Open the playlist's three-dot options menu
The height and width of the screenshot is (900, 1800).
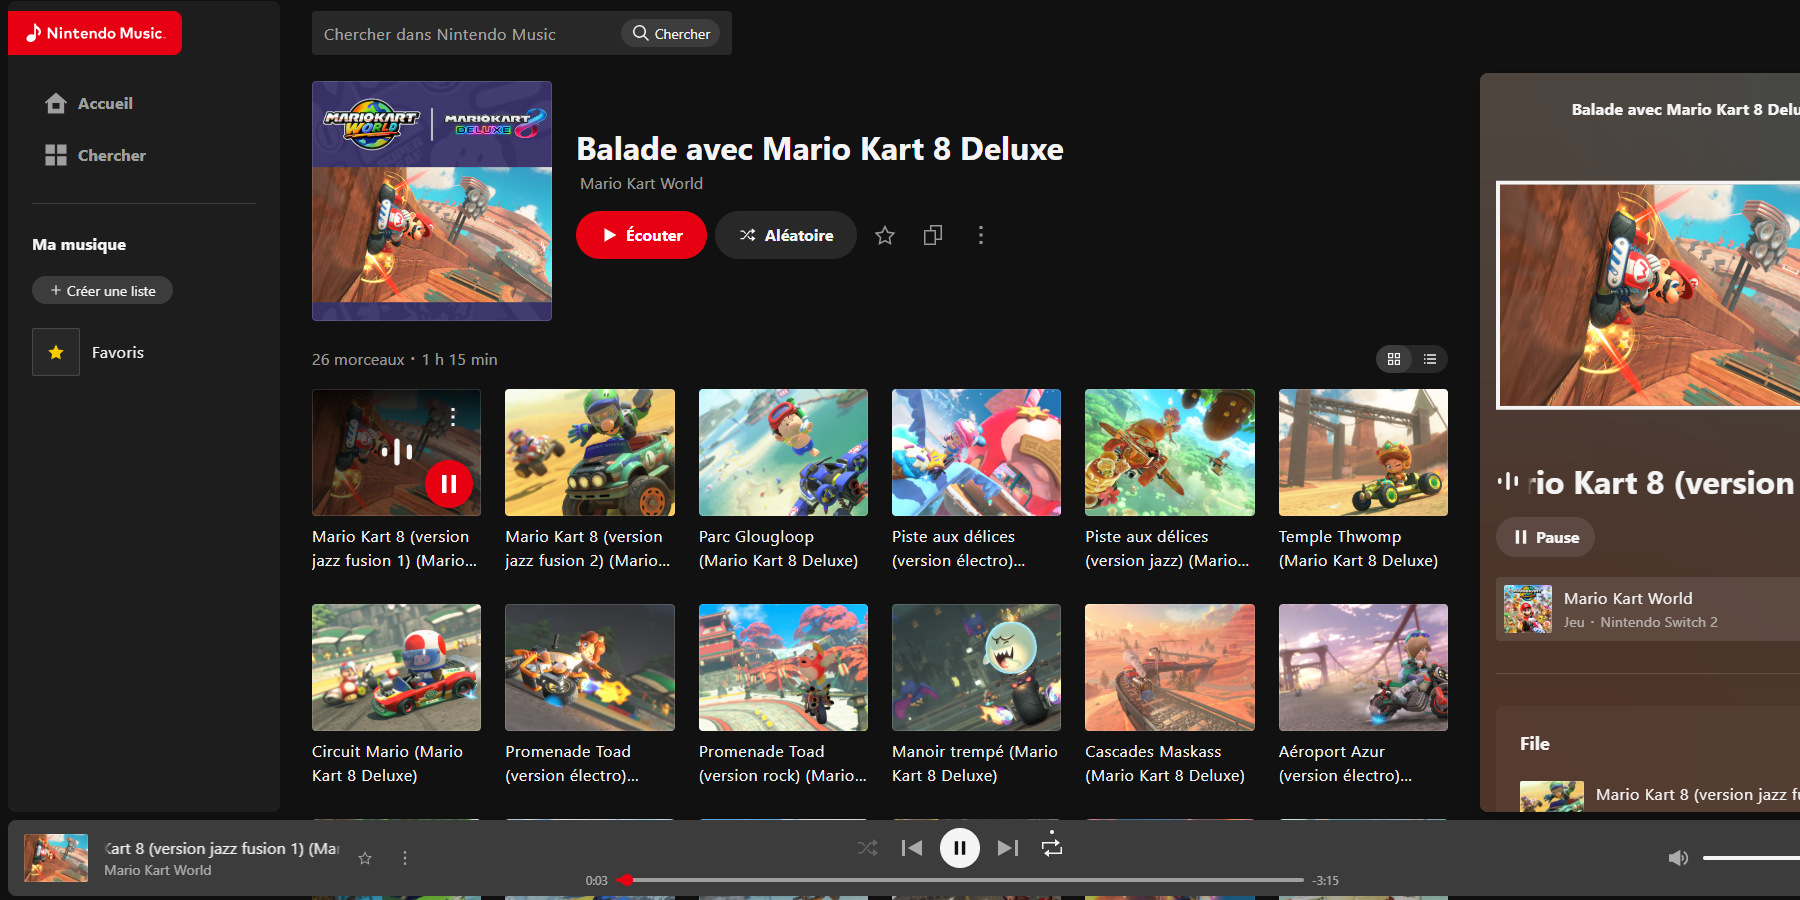point(980,235)
